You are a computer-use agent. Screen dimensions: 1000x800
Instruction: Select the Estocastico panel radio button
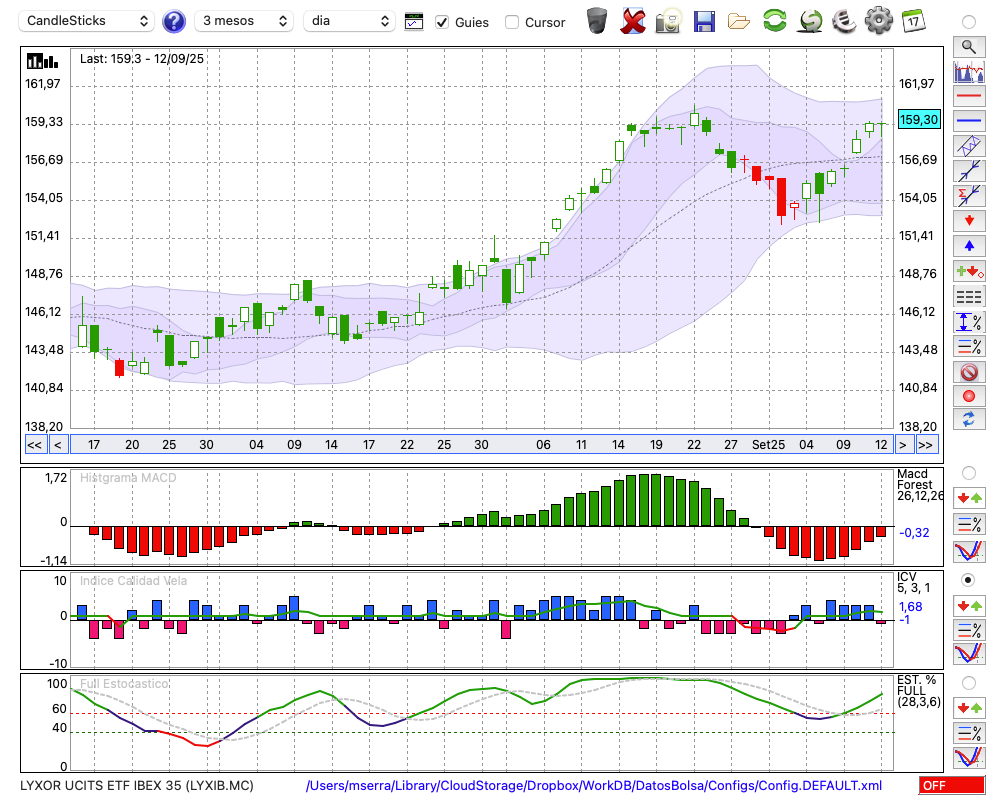pyautogui.click(x=968, y=683)
